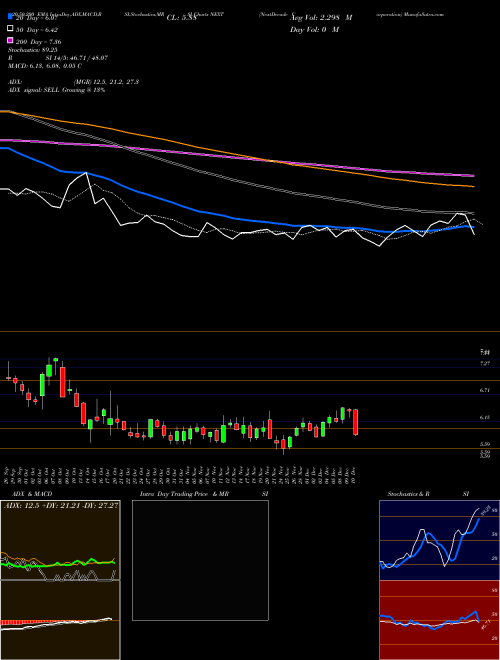Screen dimensions: 500x660
Task: Select the '50 Day = 6.42' legend text
Action: click(x=37, y=30)
